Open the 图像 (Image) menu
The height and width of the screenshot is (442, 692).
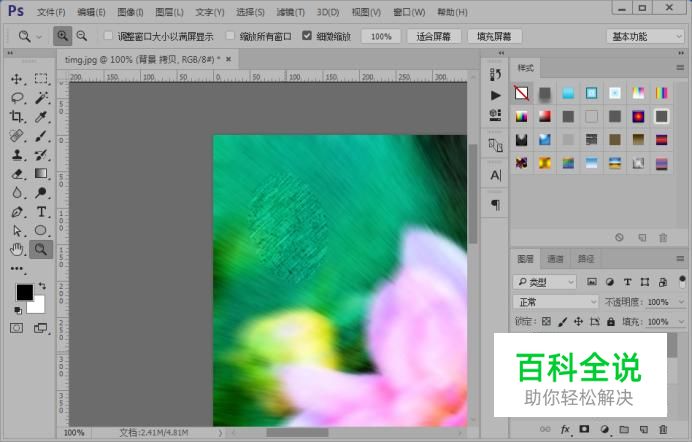coord(130,12)
